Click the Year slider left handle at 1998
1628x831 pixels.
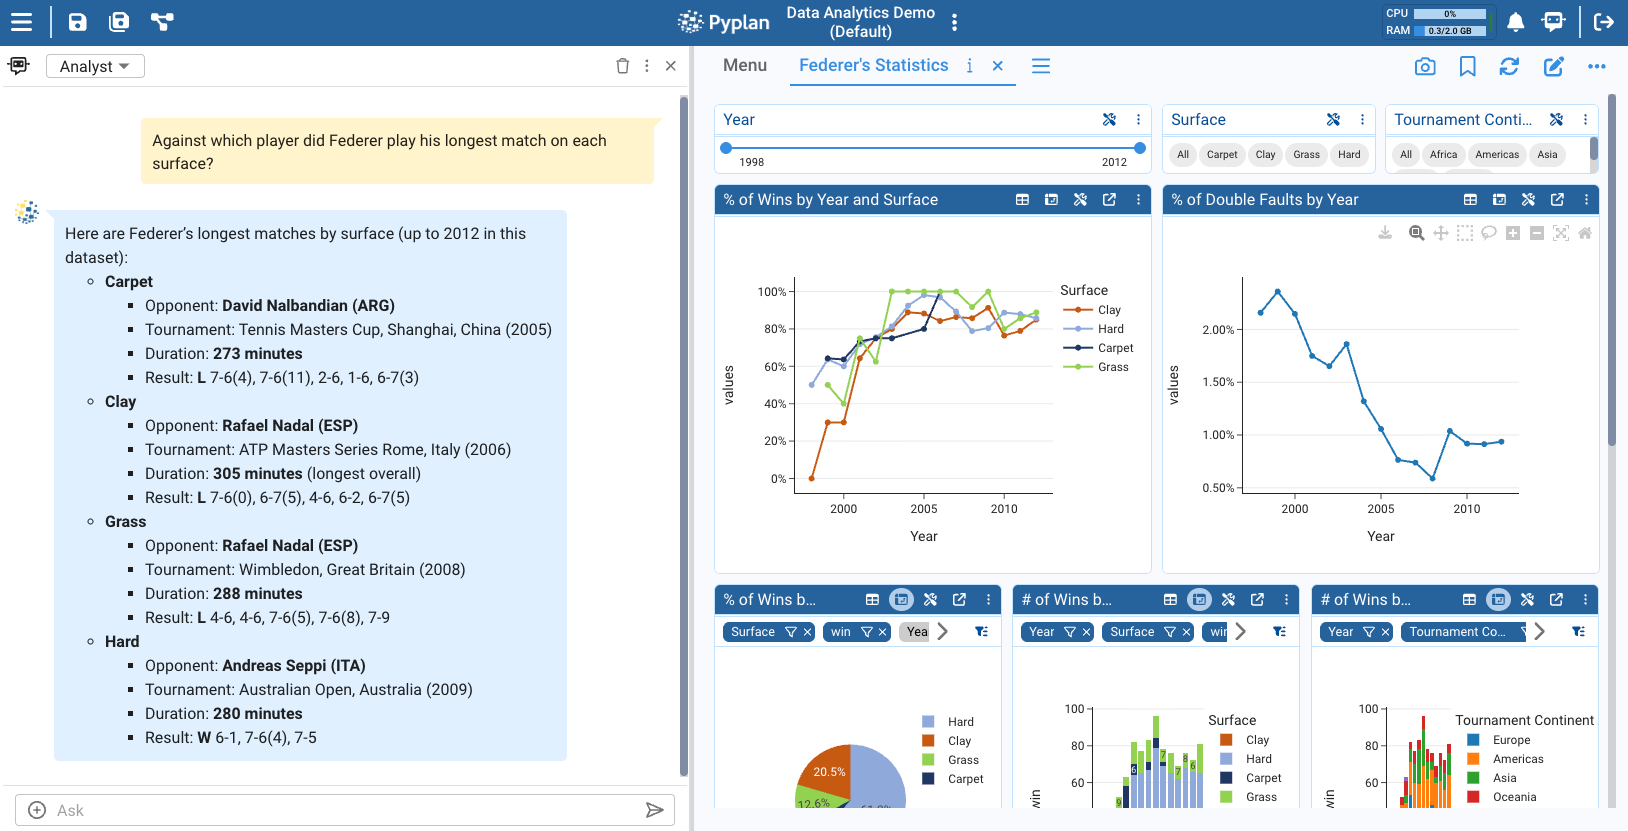point(726,148)
